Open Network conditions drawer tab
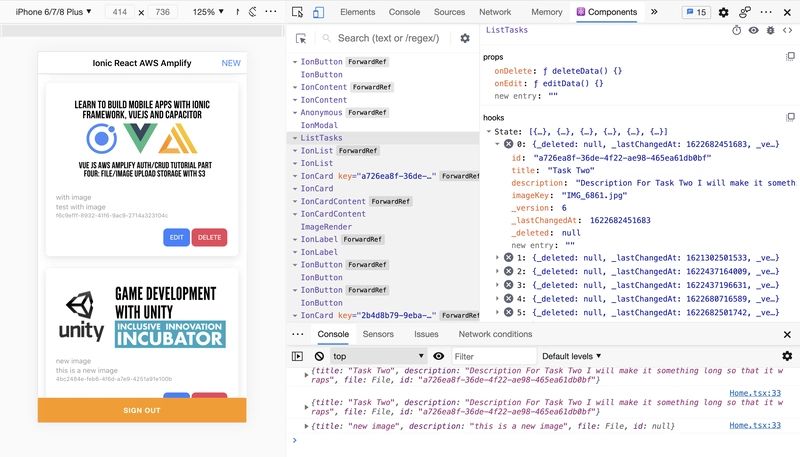The height and width of the screenshot is (457, 800). point(495,334)
